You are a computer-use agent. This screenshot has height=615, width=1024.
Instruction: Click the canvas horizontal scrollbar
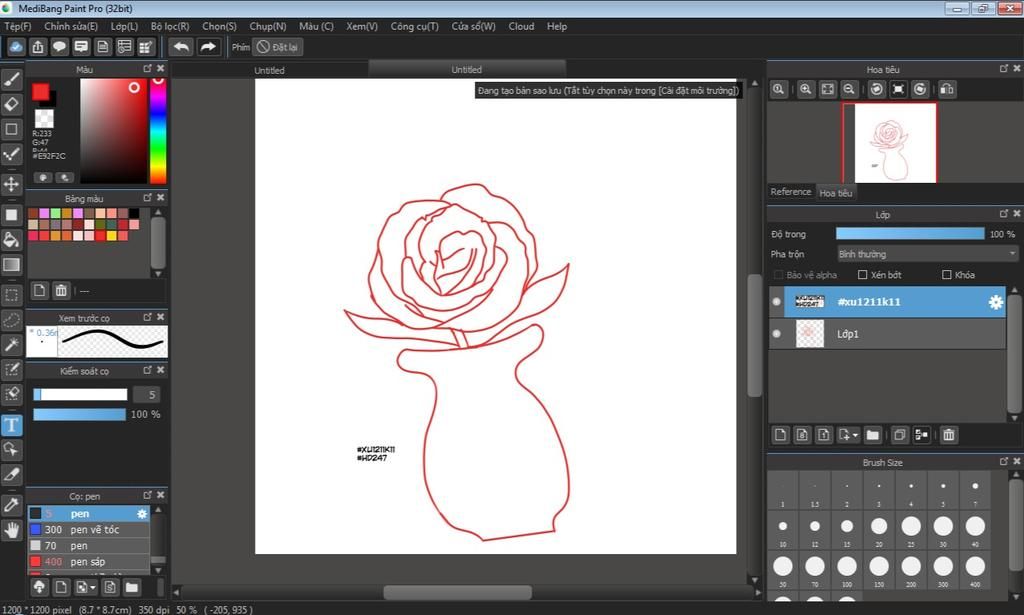click(x=457, y=592)
